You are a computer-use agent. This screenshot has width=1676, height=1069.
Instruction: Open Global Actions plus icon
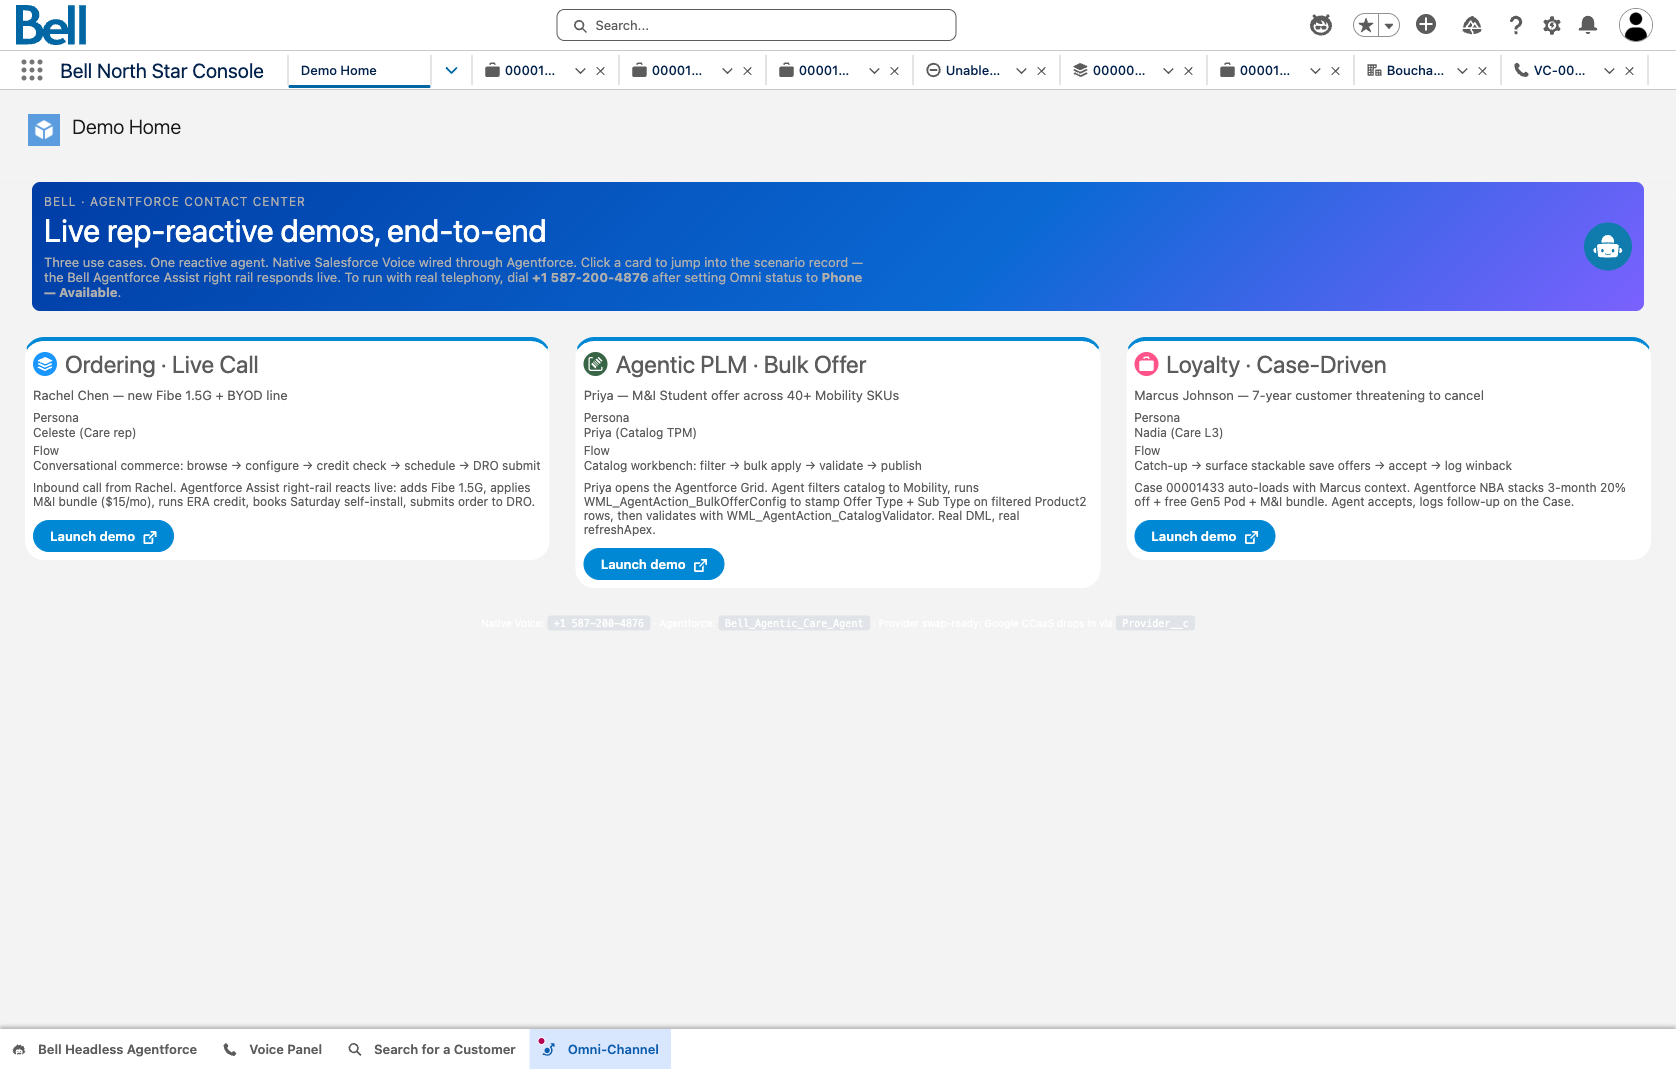pyautogui.click(x=1426, y=25)
